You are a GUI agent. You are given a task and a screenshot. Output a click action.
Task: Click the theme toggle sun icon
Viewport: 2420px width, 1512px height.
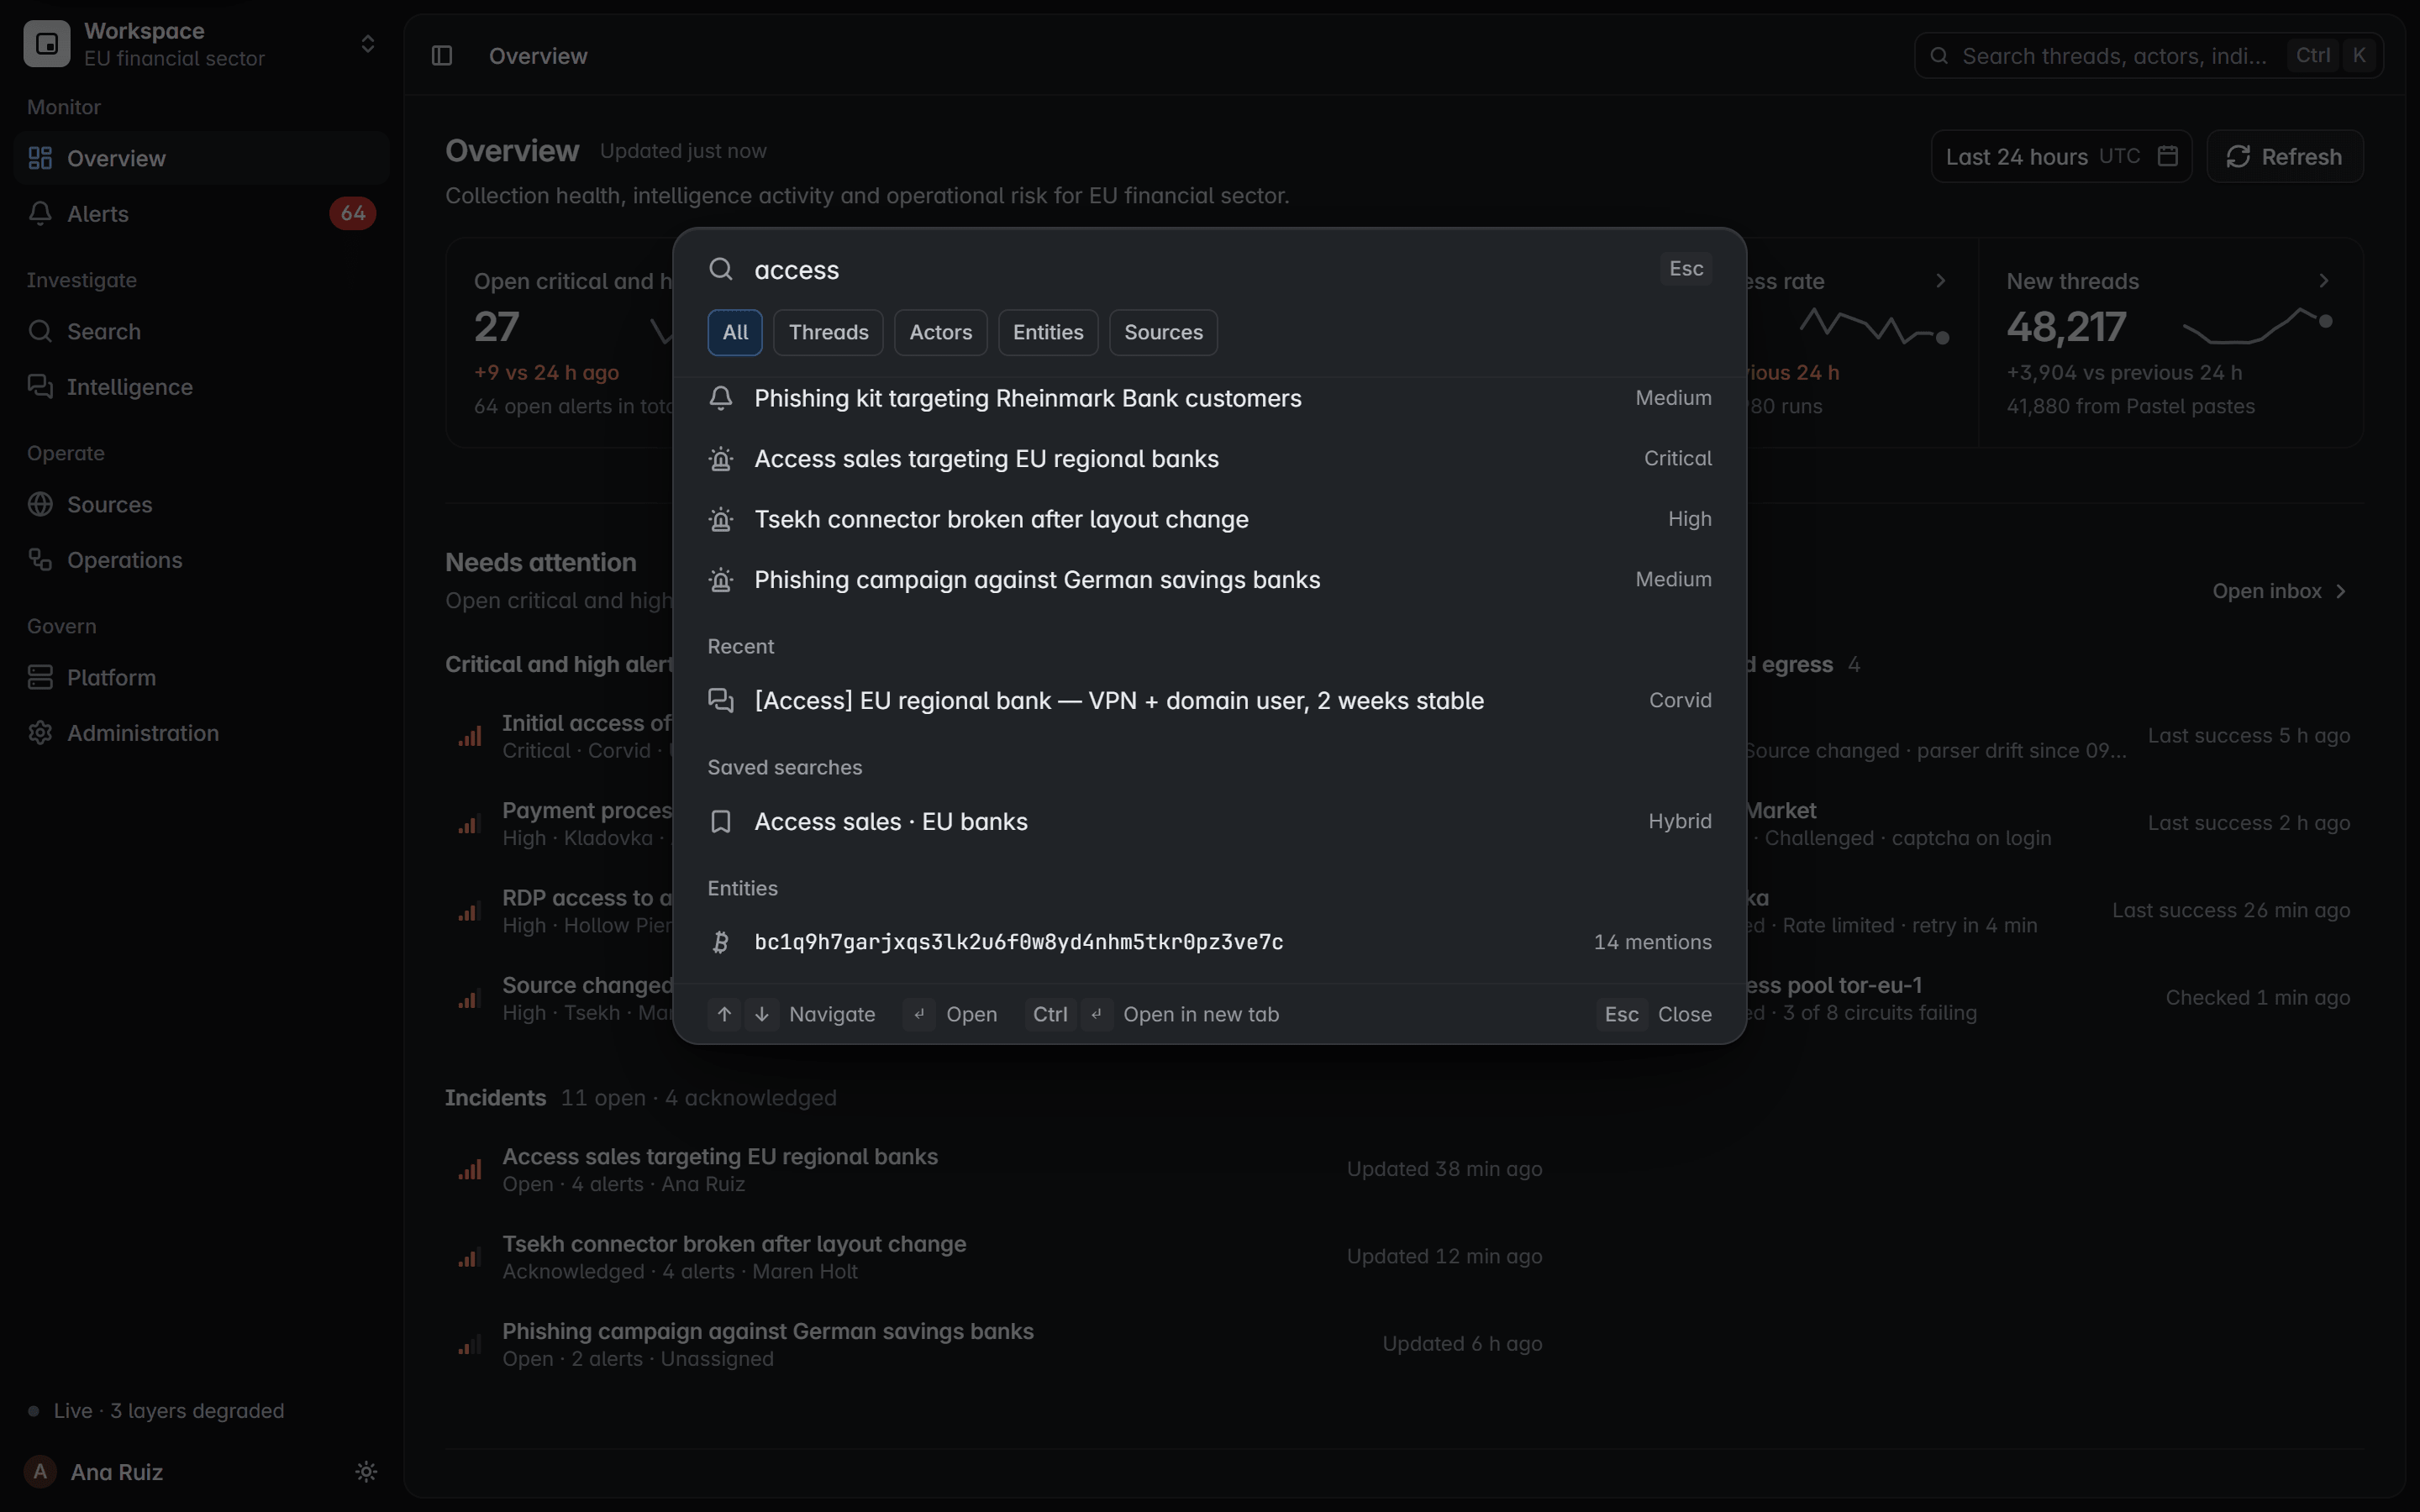[x=366, y=1471]
